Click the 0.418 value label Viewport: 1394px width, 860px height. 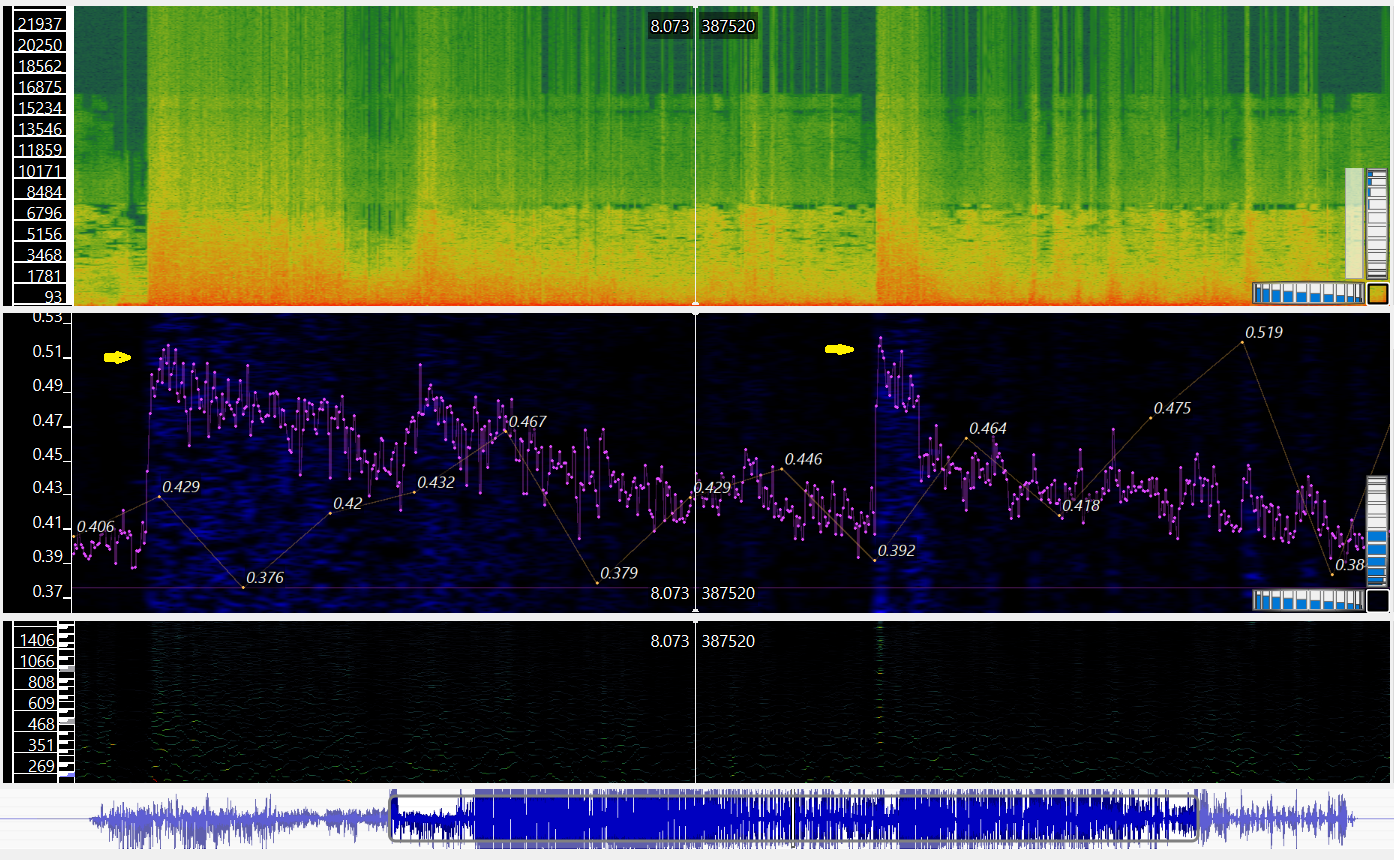point(1081,505)
